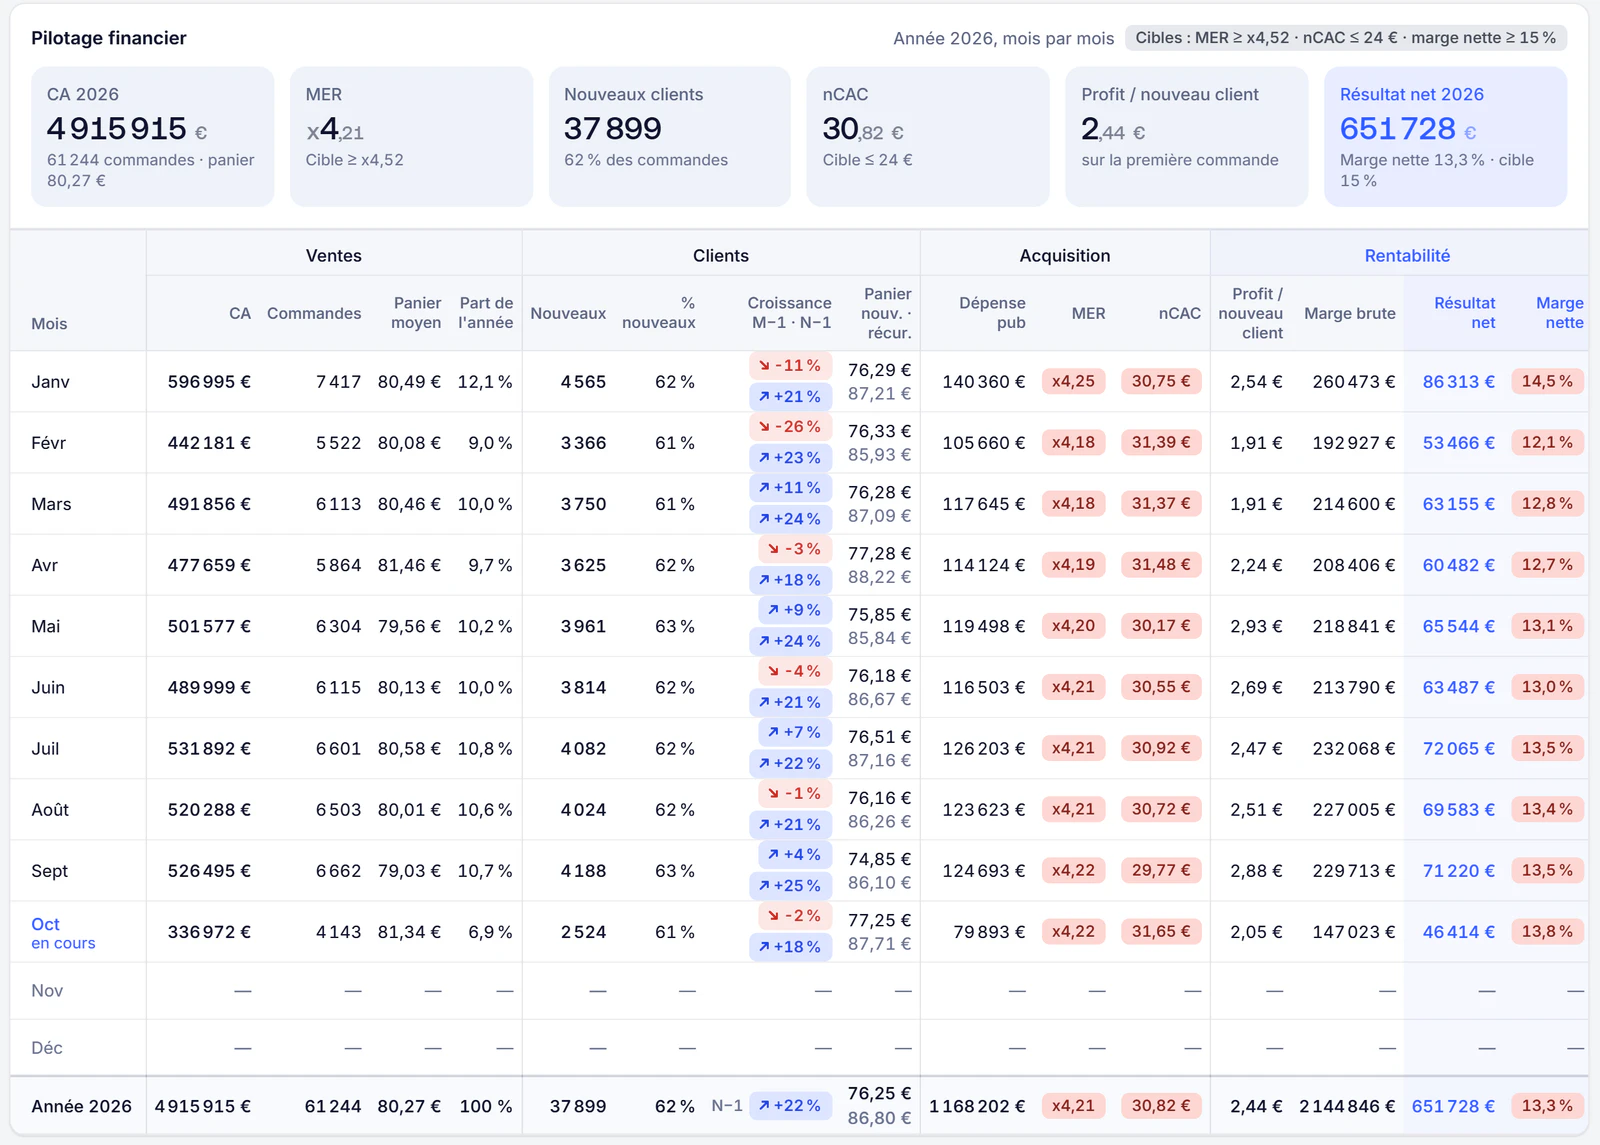The image size is (1600, 1145).
Task: Click the Sept 29,77 € nCAC badge
Action: (1161, 871)
